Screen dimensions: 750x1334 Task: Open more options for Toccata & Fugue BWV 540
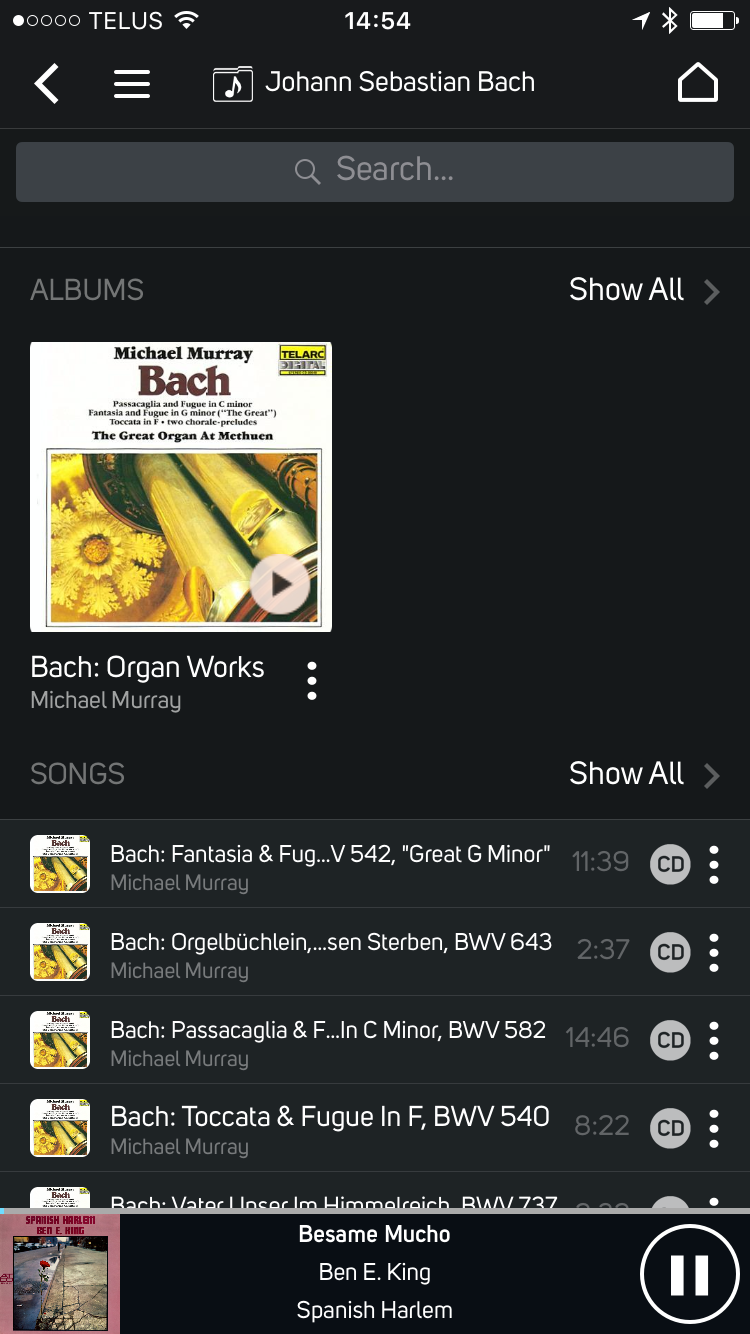coord(713,1129)
